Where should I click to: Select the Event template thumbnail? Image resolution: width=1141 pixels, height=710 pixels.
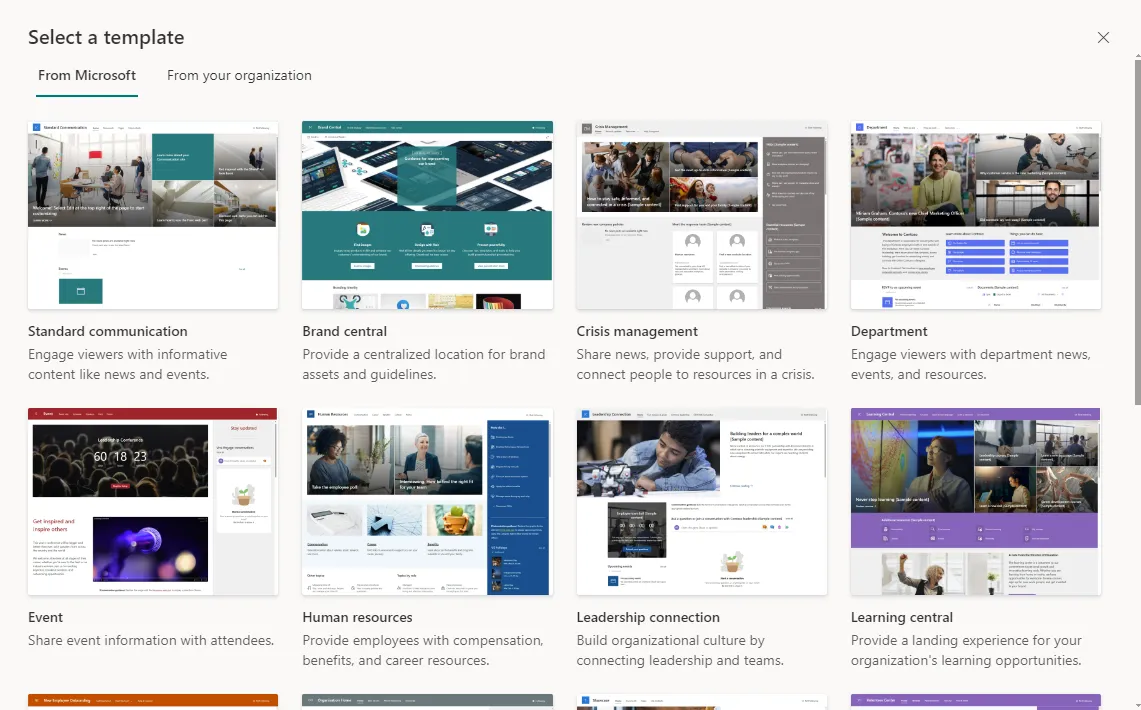coord(153,502)
